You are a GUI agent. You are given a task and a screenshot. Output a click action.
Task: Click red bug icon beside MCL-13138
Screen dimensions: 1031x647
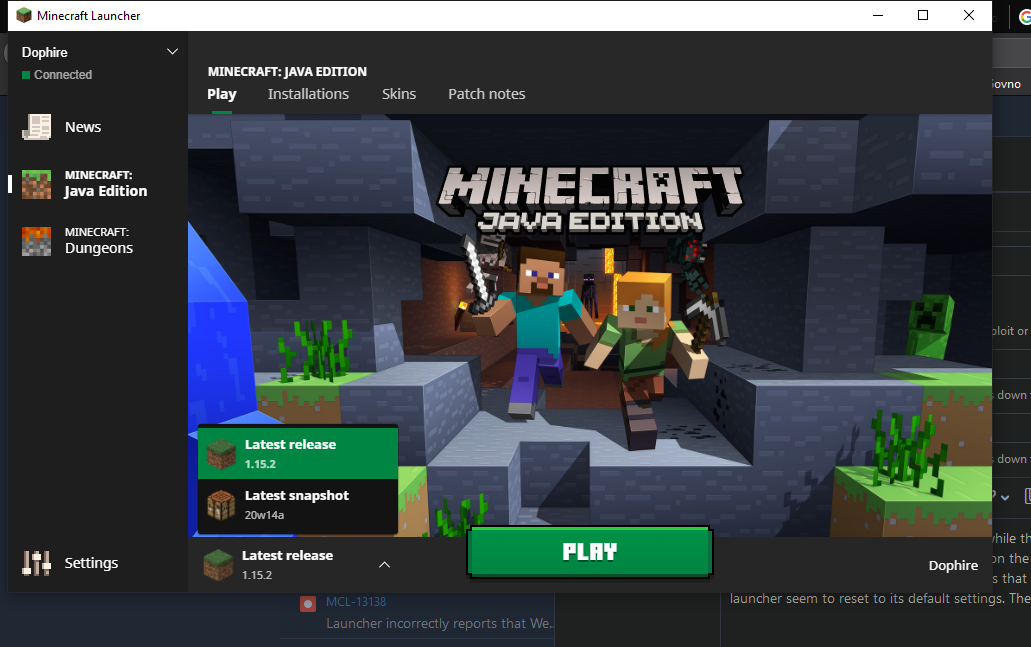tap(308, 604)
